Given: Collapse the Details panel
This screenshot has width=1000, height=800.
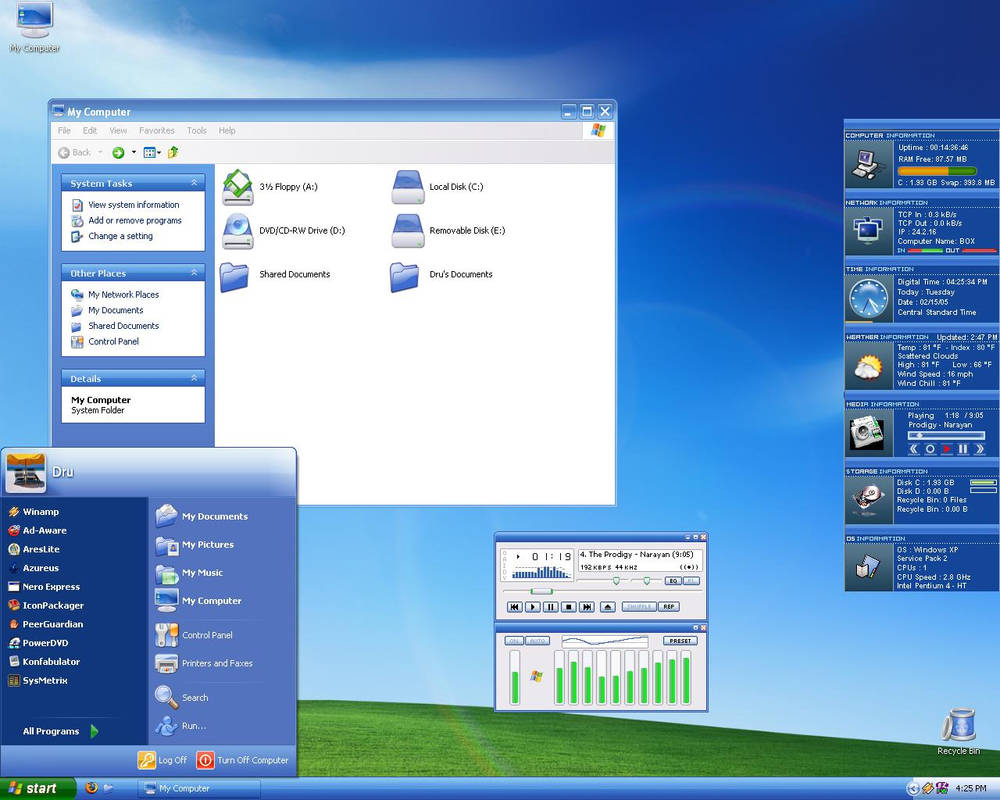Looking at the screenshot, I should tap(194, 378).
